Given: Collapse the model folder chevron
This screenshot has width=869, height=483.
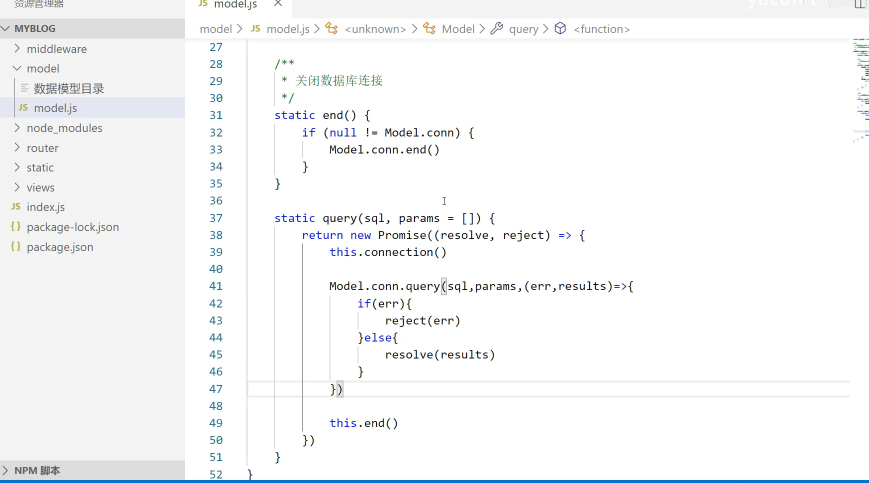Looking at the screenshot, I should pos(17,68).
